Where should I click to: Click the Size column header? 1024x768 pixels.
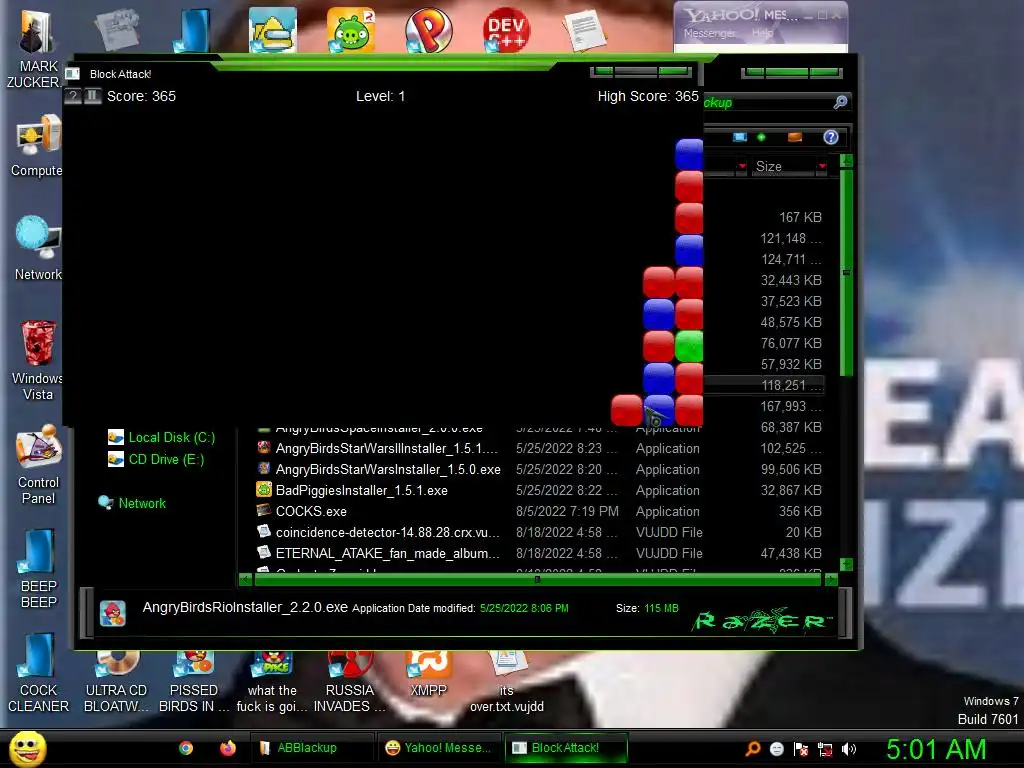pyautogui.click(x=784, y=167)
